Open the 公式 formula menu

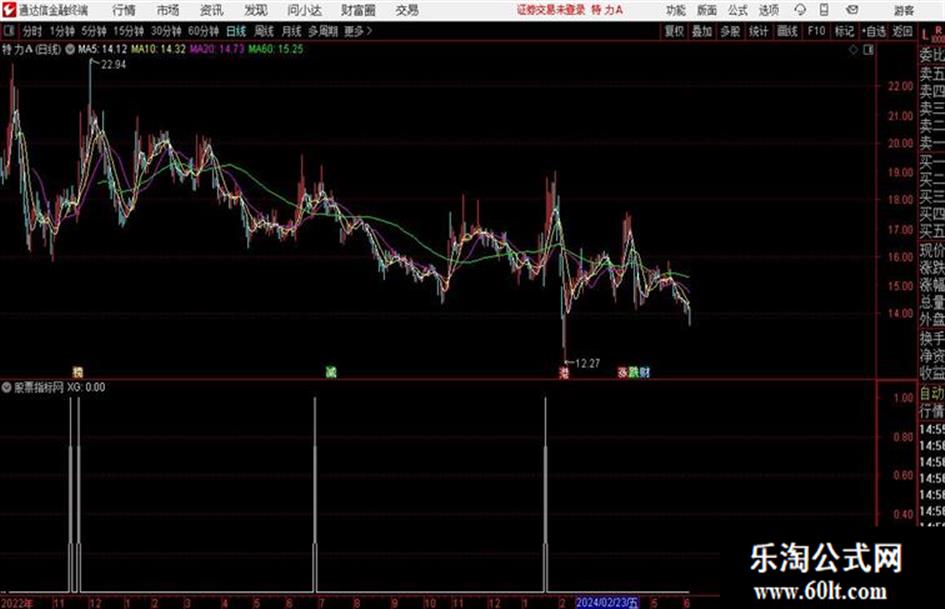click(738, 10)
